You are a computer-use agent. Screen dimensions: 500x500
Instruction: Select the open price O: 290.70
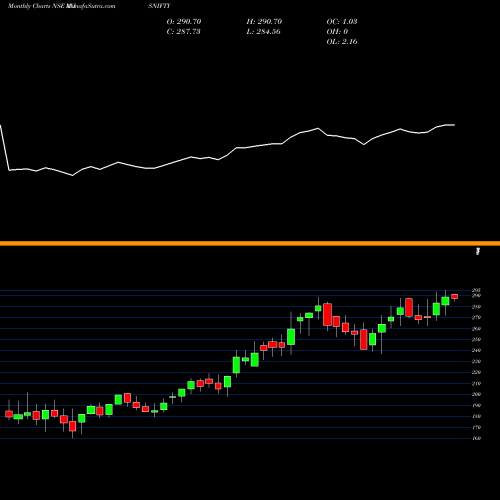pos(184,22)
